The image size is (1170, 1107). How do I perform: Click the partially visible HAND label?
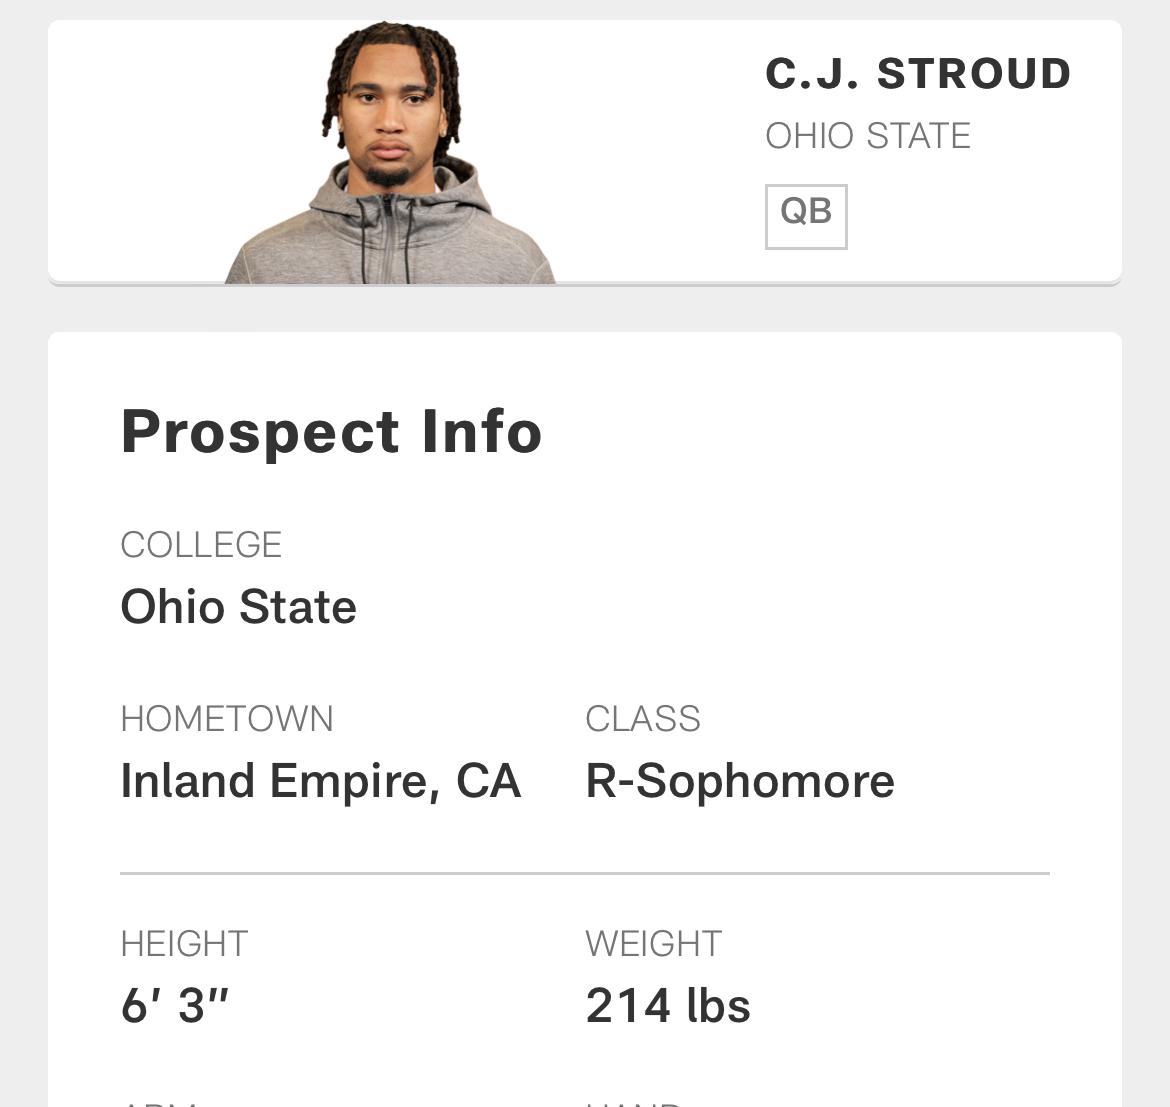tap(634, 1103)
